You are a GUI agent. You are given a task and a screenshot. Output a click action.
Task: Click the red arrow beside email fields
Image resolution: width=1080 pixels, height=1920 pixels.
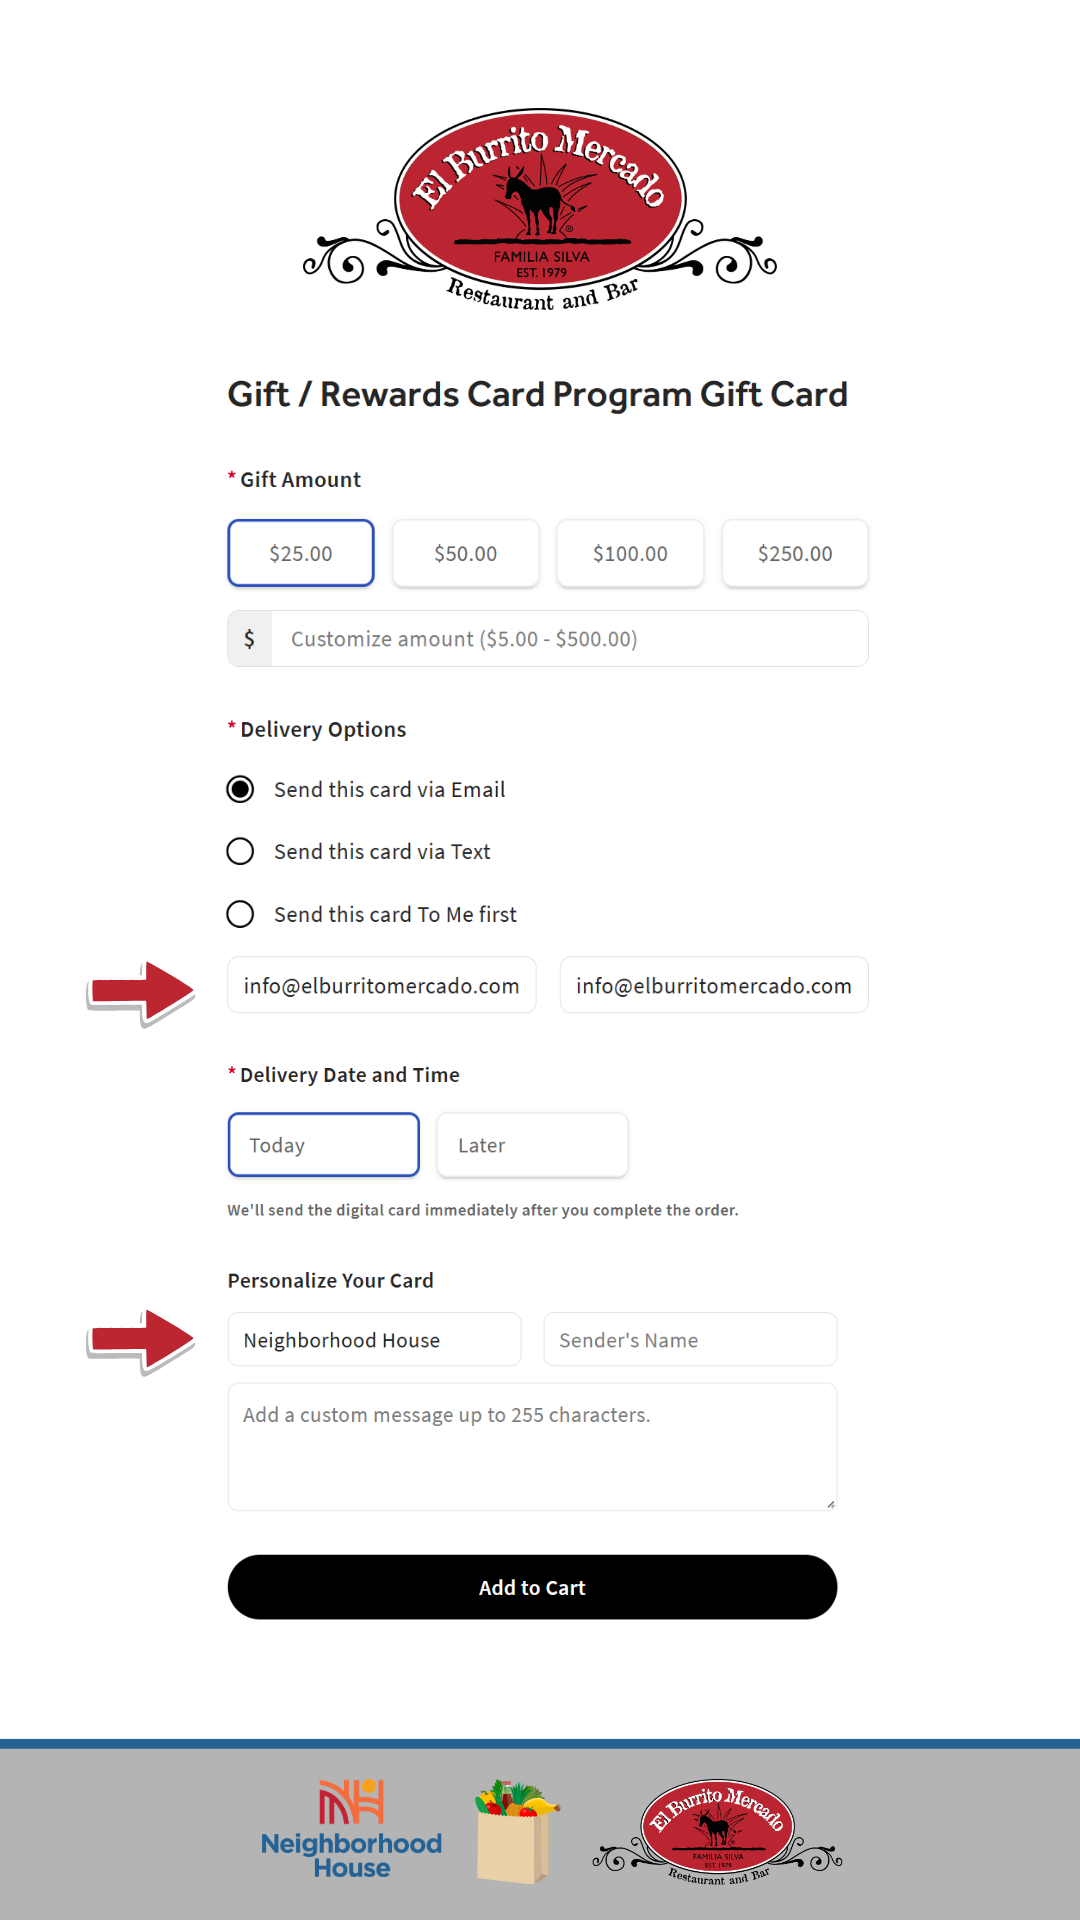(x=141, y=992)
